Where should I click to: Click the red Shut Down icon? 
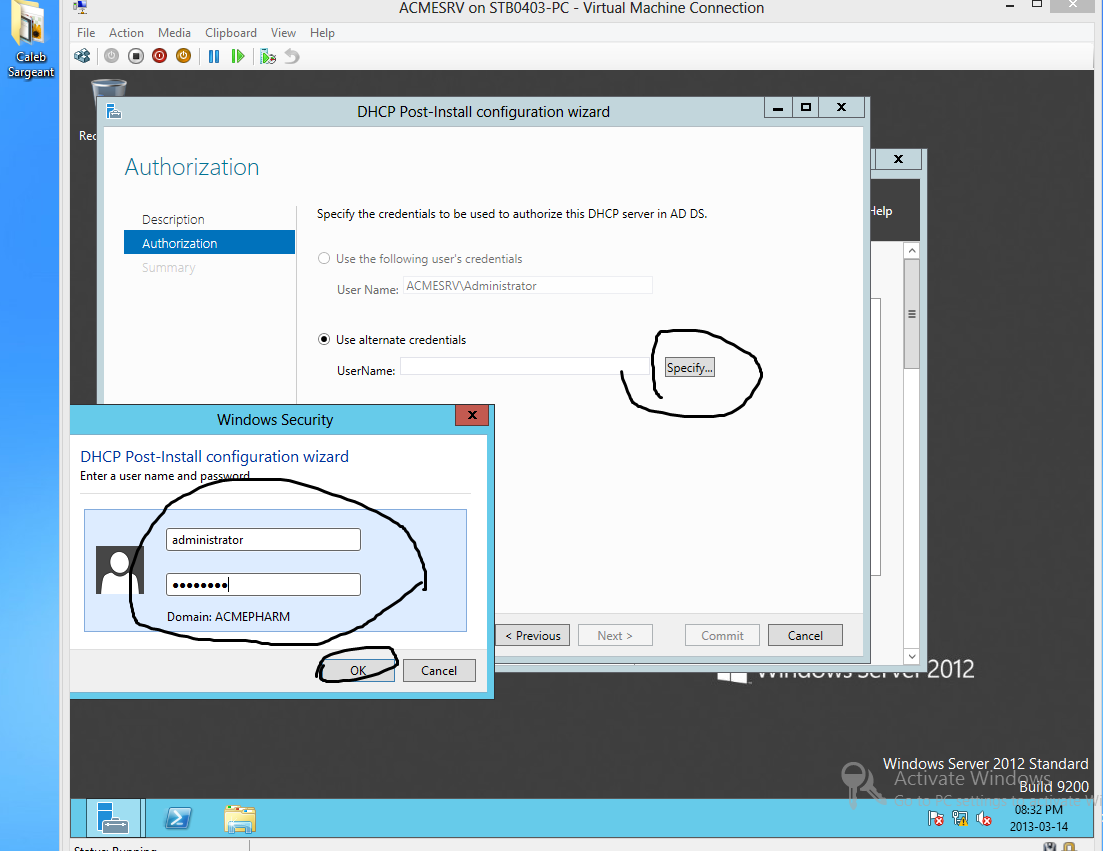tap(160, 56)
